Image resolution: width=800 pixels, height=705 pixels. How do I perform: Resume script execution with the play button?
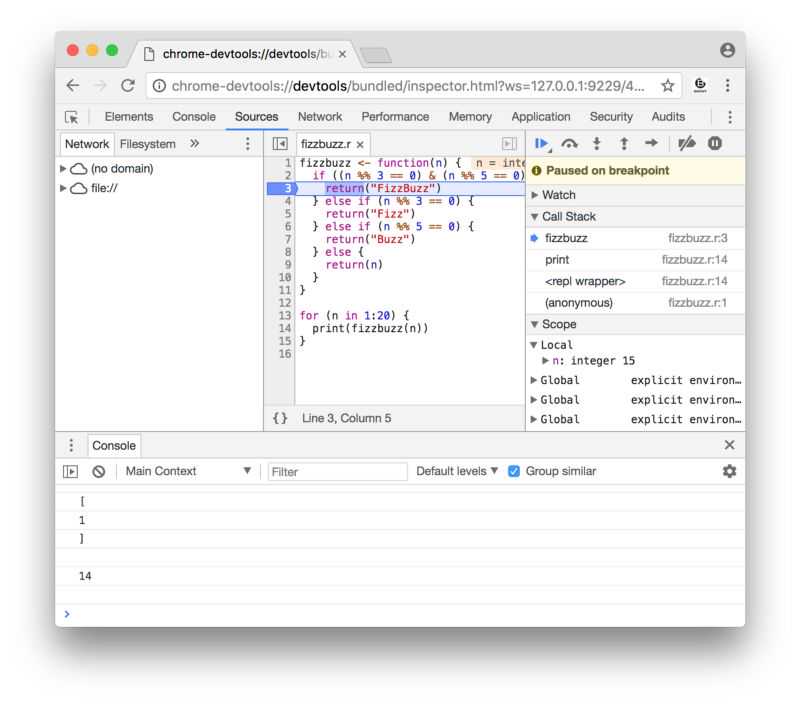tap(542, 144)
